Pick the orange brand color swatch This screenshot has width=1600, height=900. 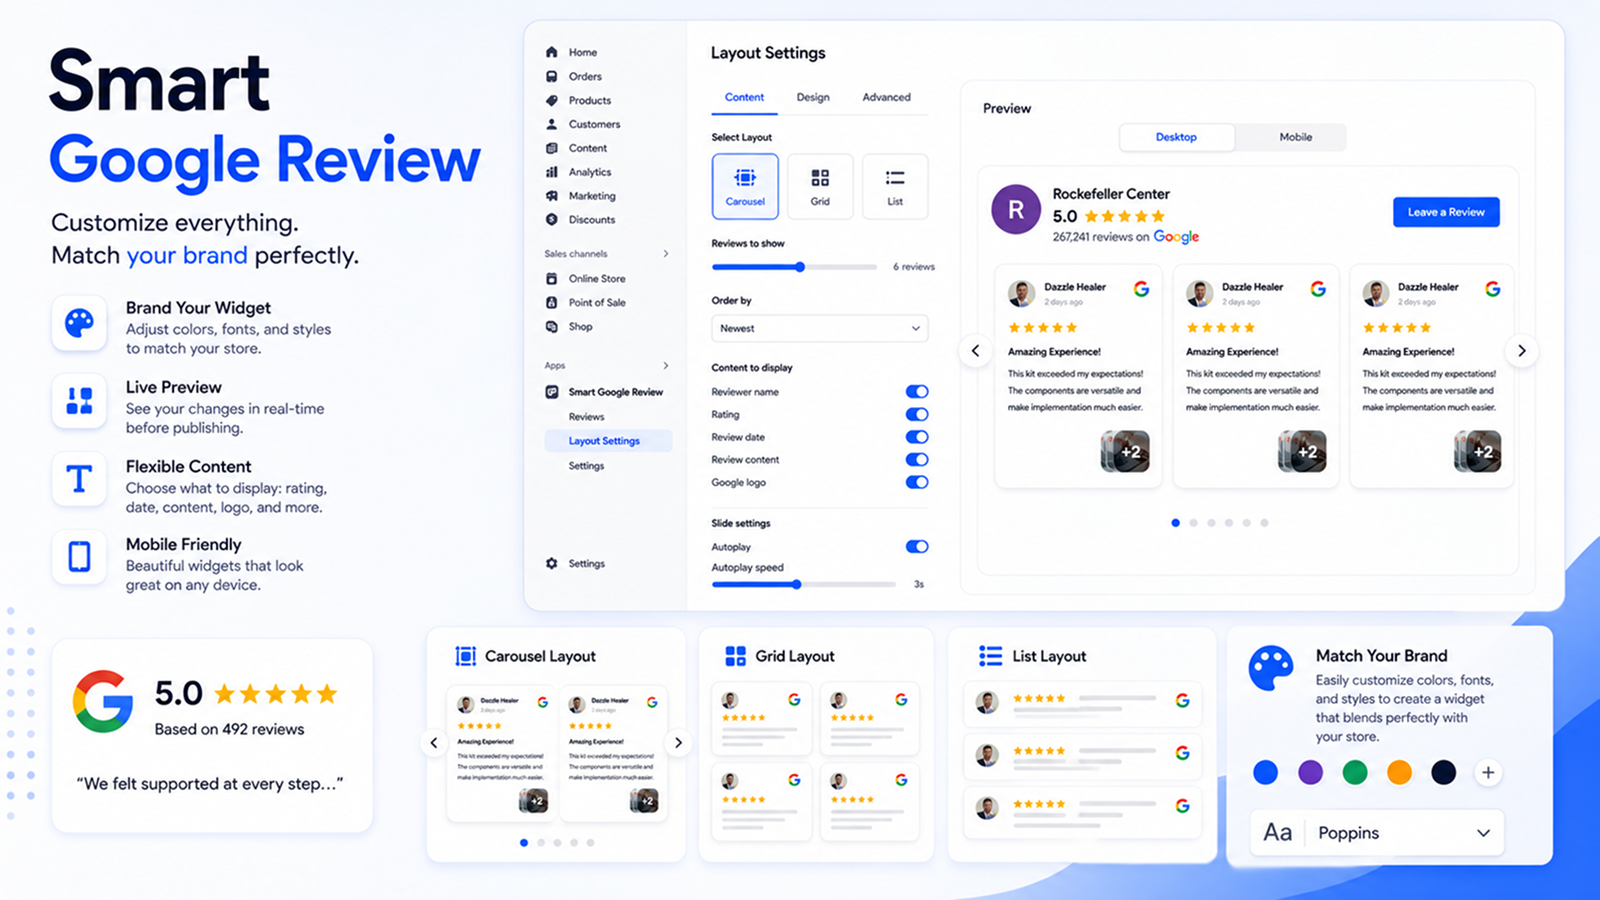[x=1399, y=772]
